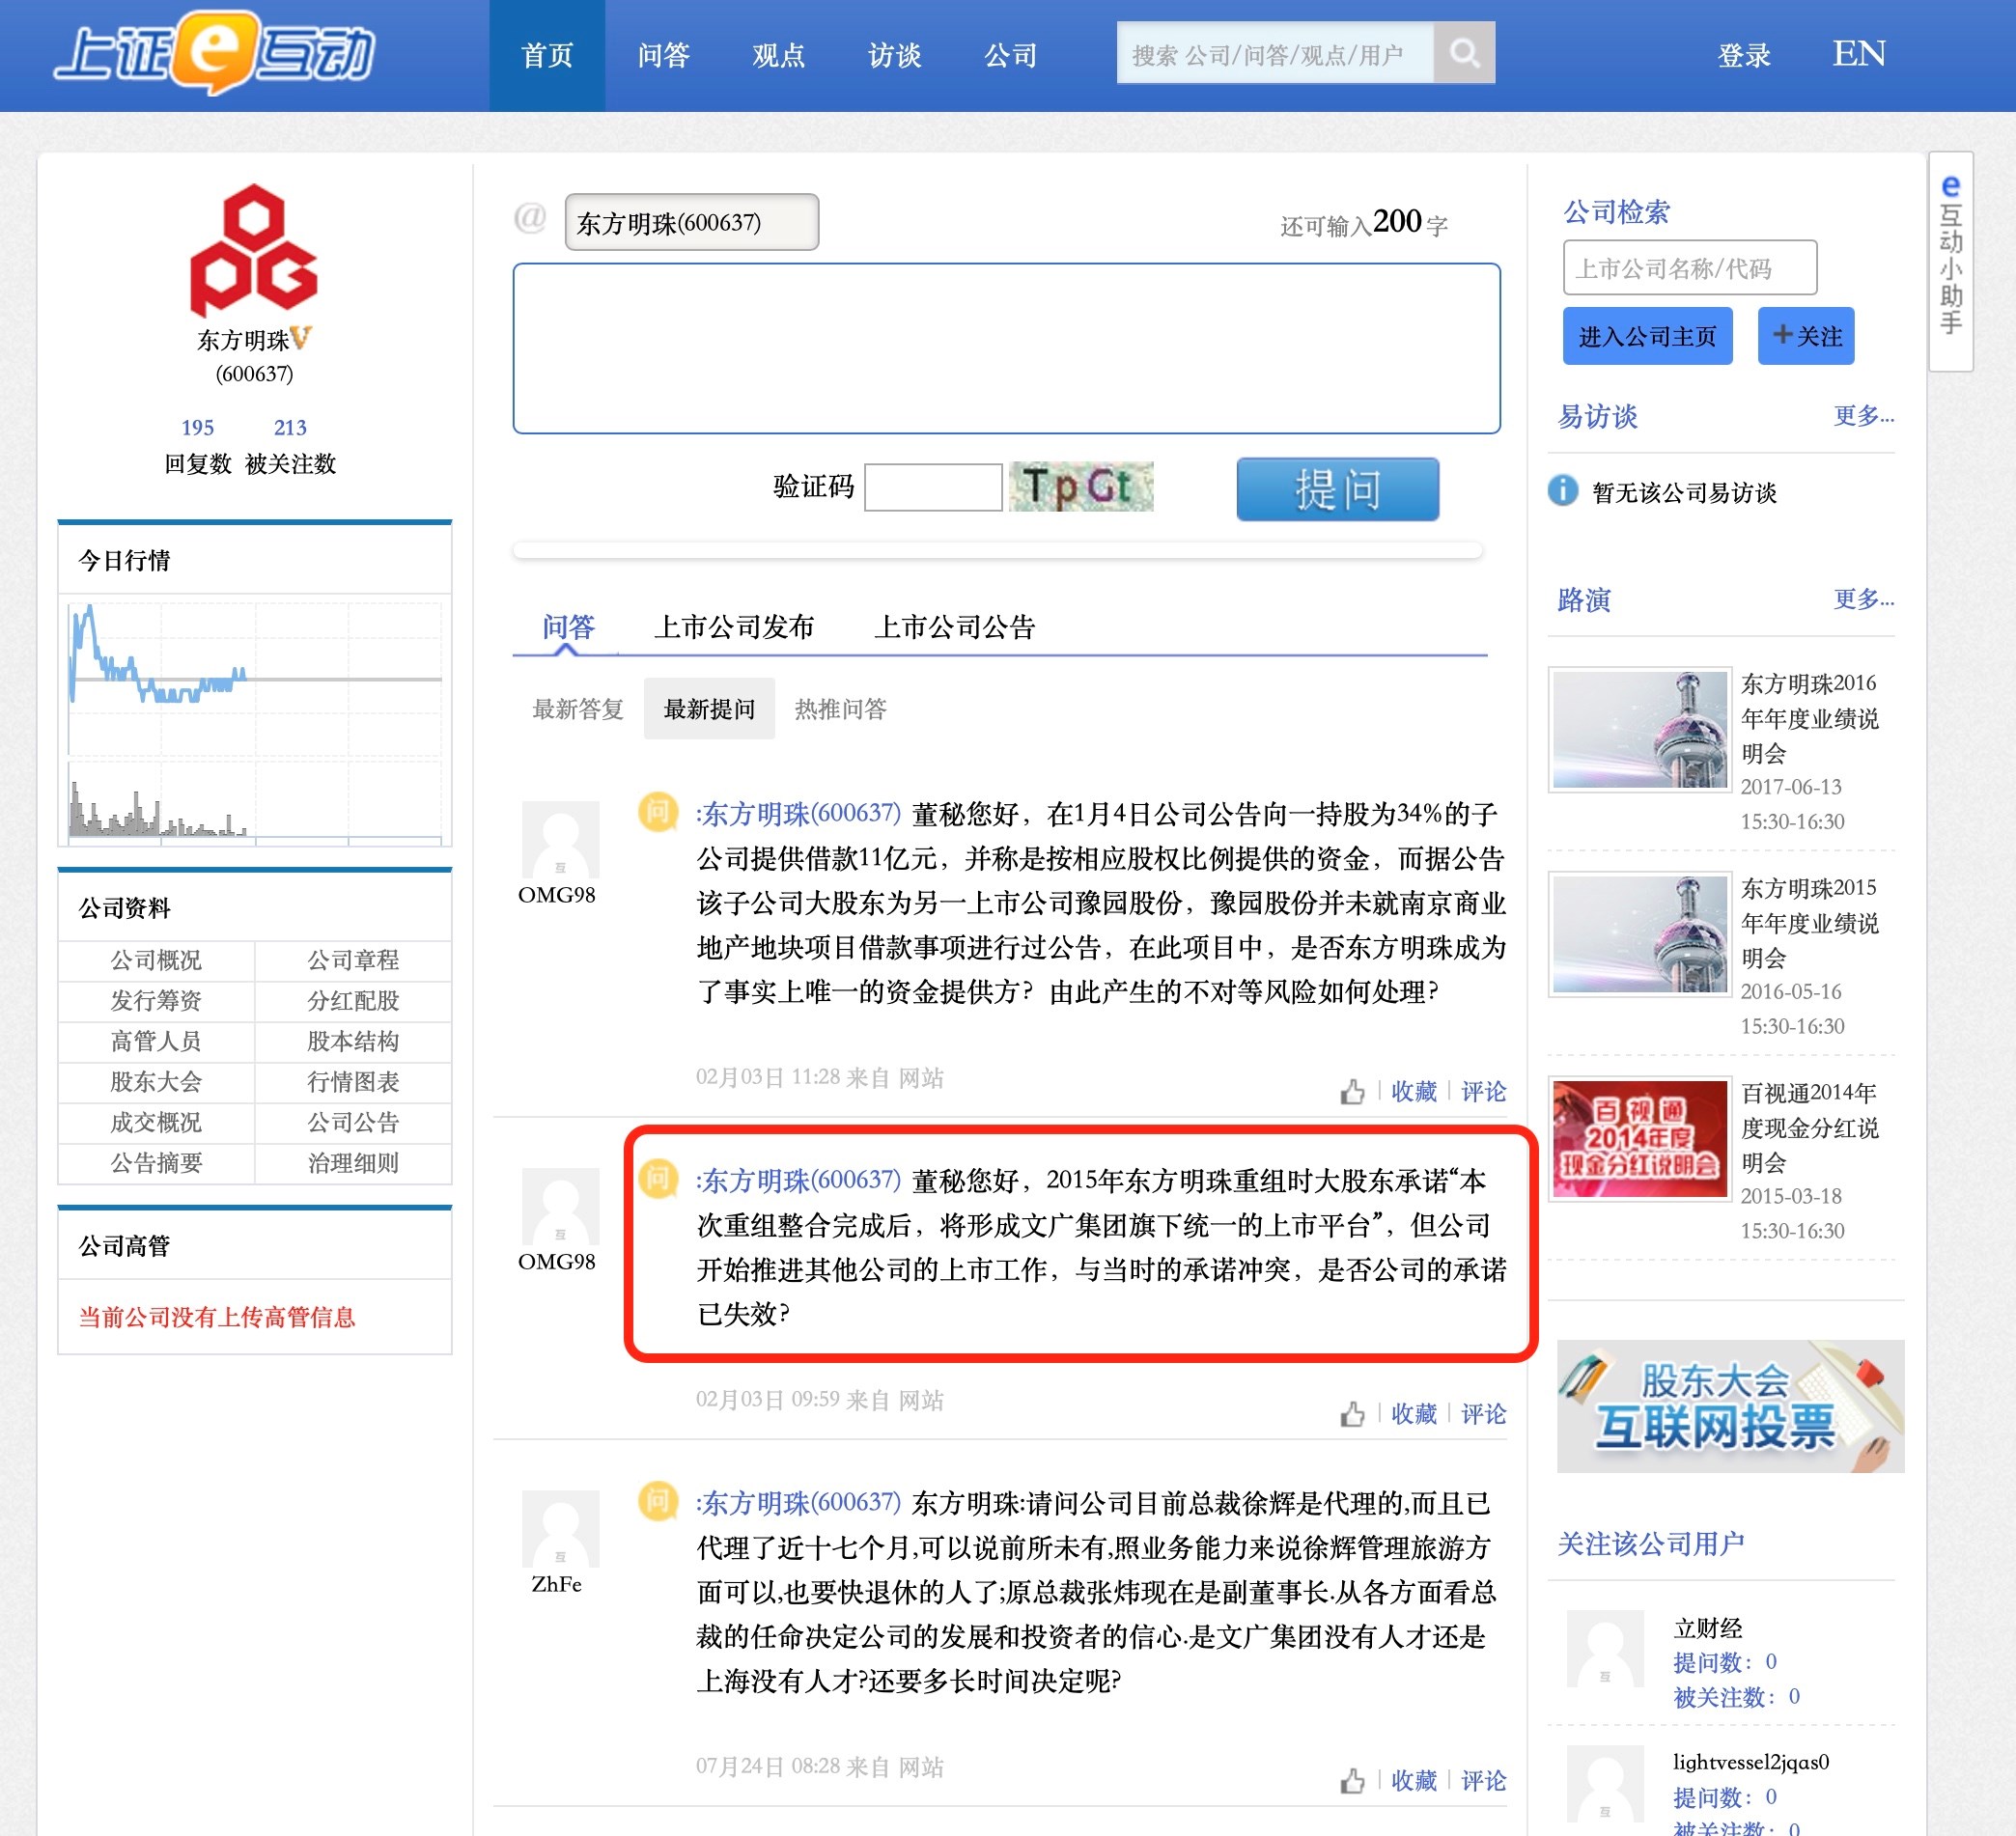Open the 东方明珠(600637) company selector box
The height and width of the screenshot is (1836, 2016).
(691, 222)
